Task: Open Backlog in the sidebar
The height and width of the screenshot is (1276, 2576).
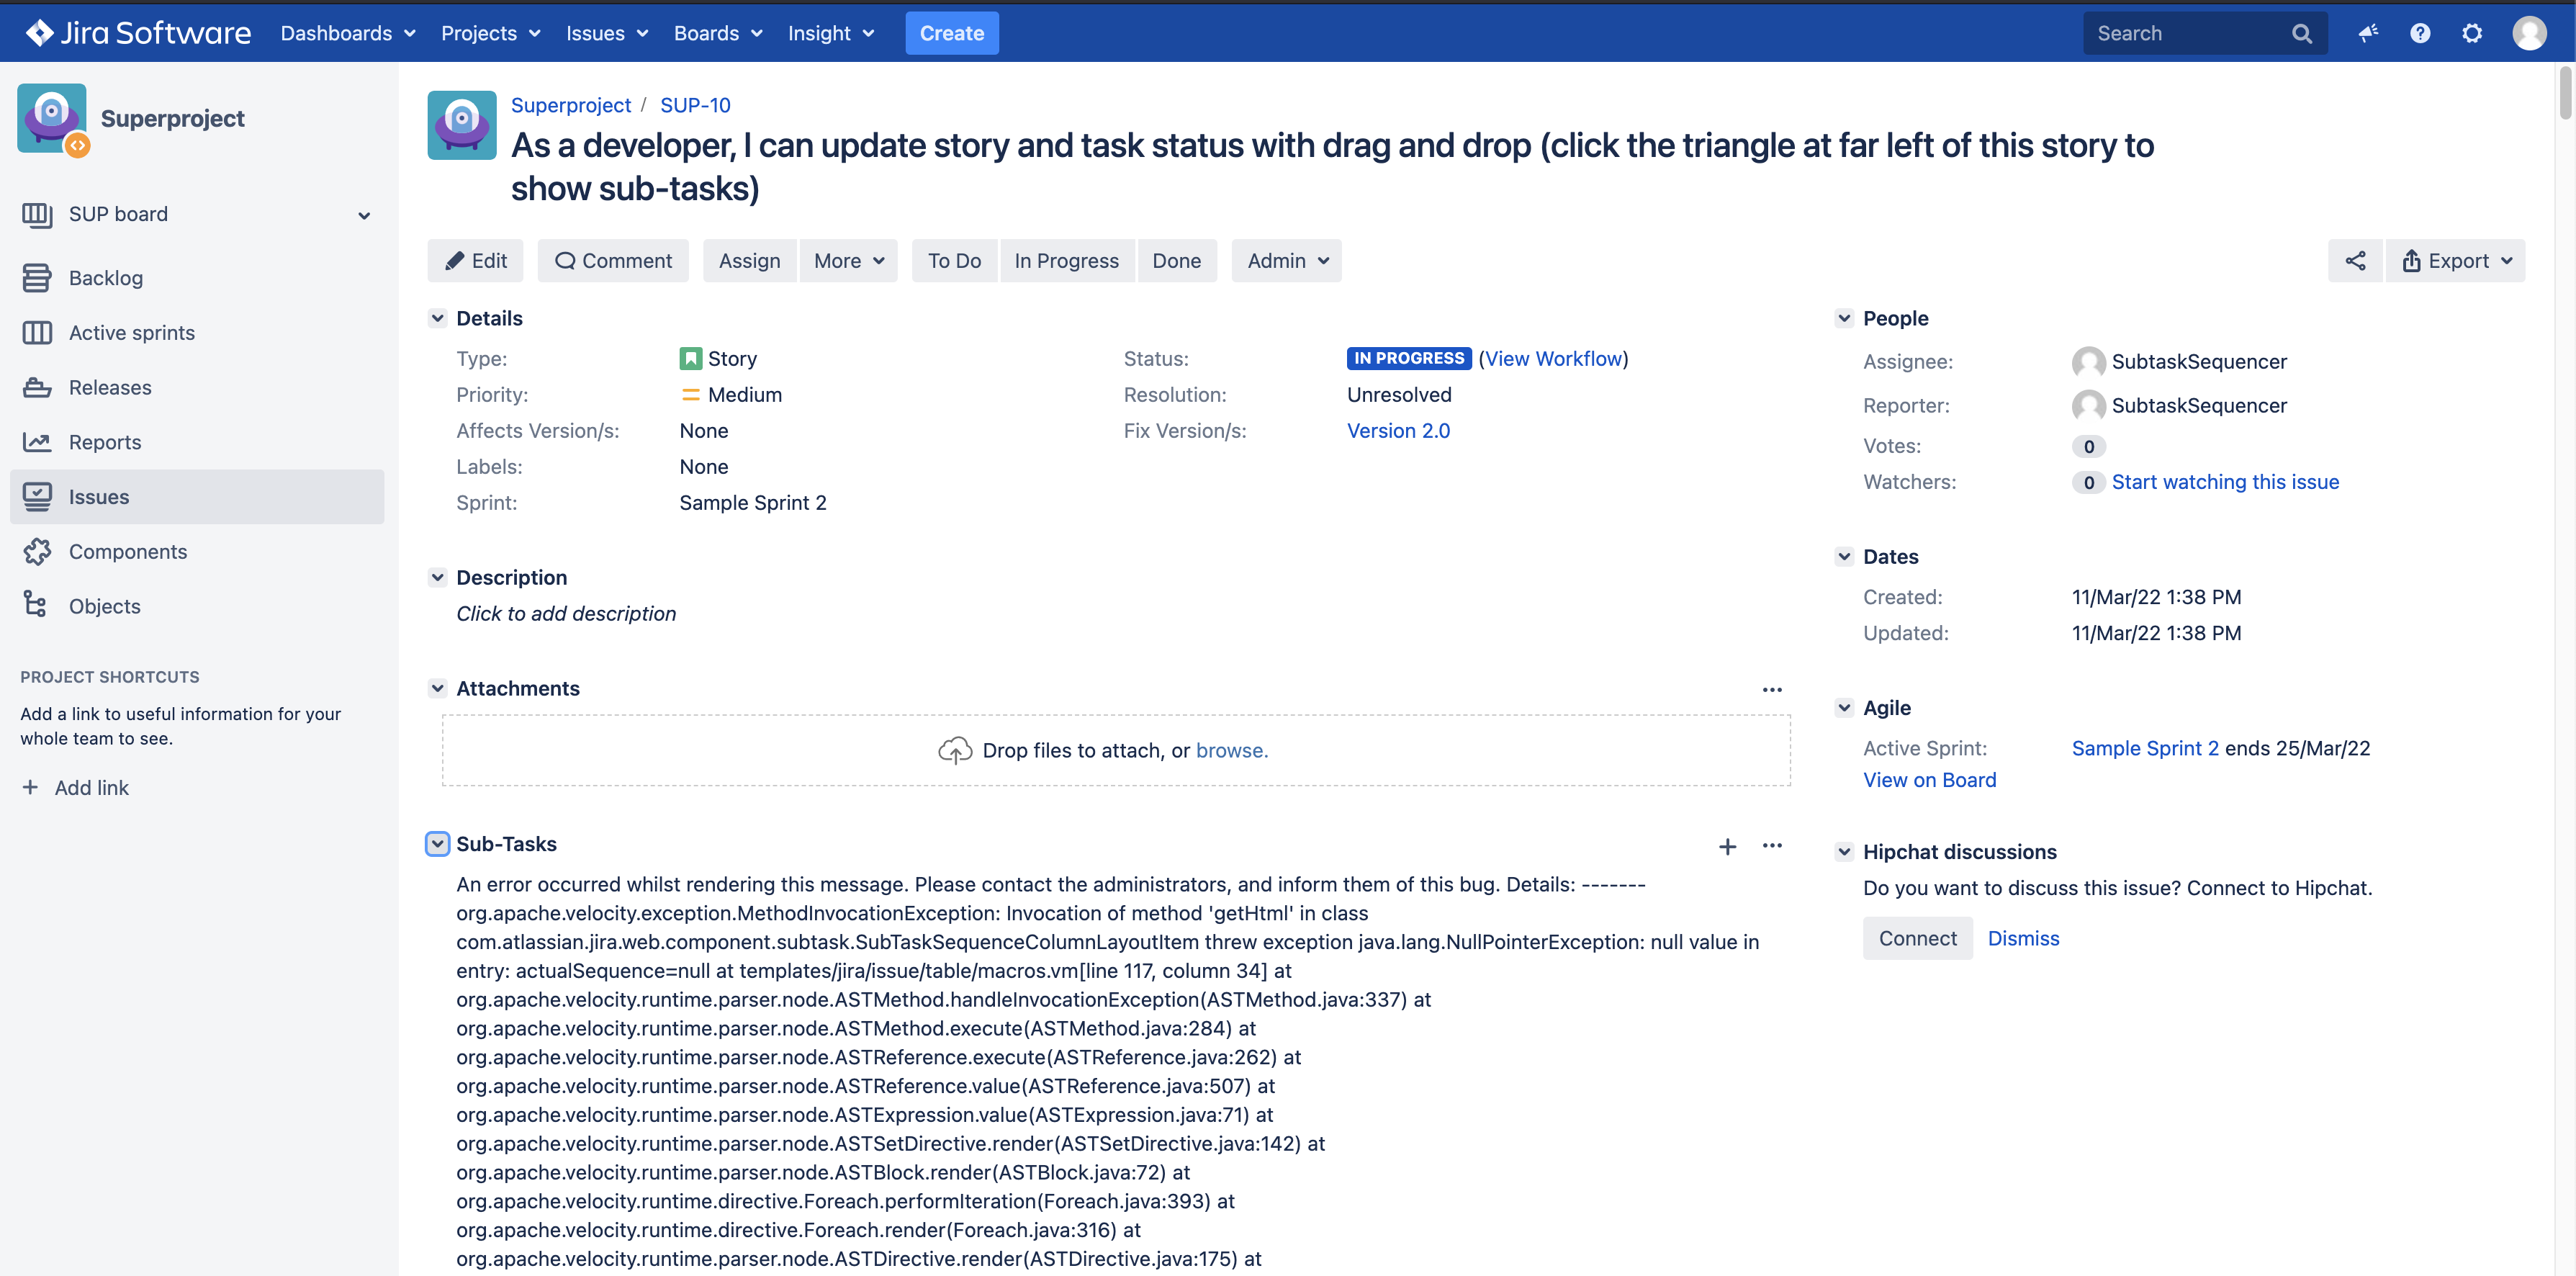Action: [105, 278]
